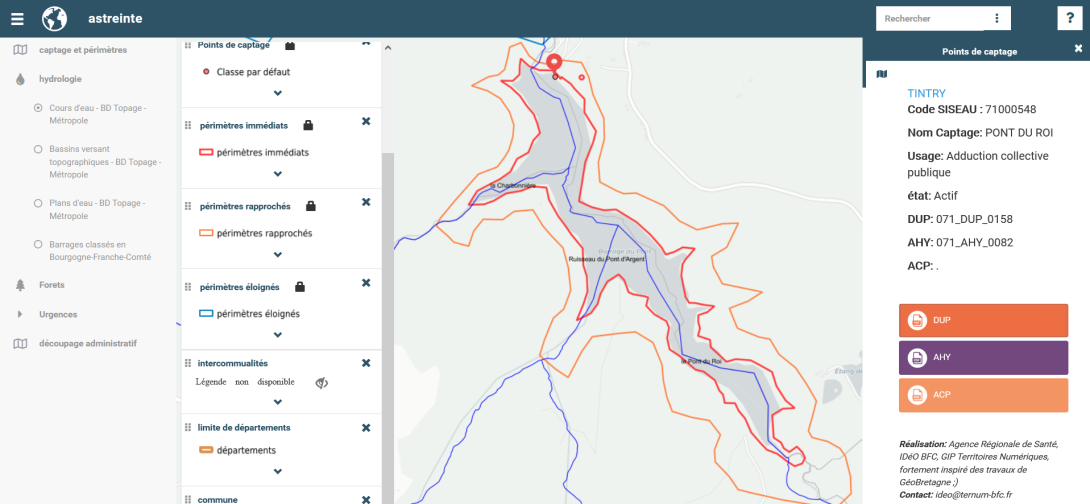1090x504 pixels.
Task: Open the question mark help button
Action: tap(1069, 18)
